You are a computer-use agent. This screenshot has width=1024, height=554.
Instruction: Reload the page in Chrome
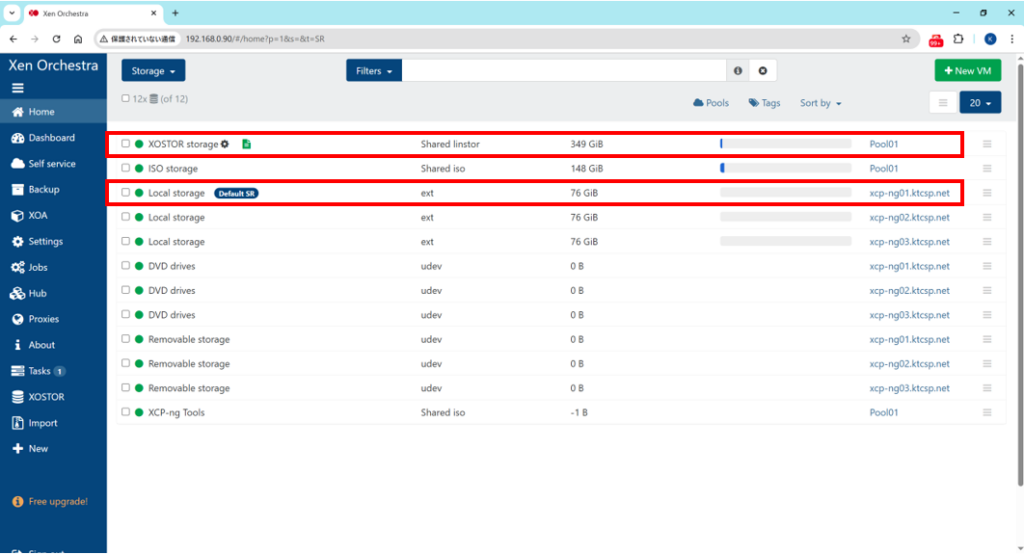click(57, 39)
